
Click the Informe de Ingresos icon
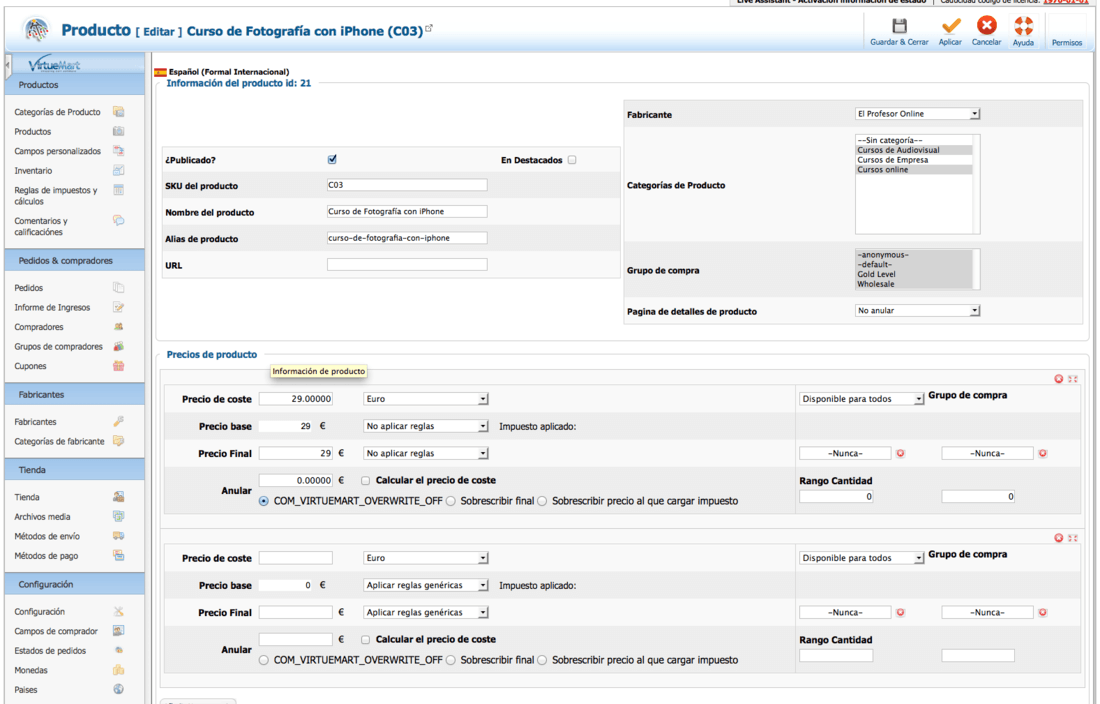coord(119,307)
